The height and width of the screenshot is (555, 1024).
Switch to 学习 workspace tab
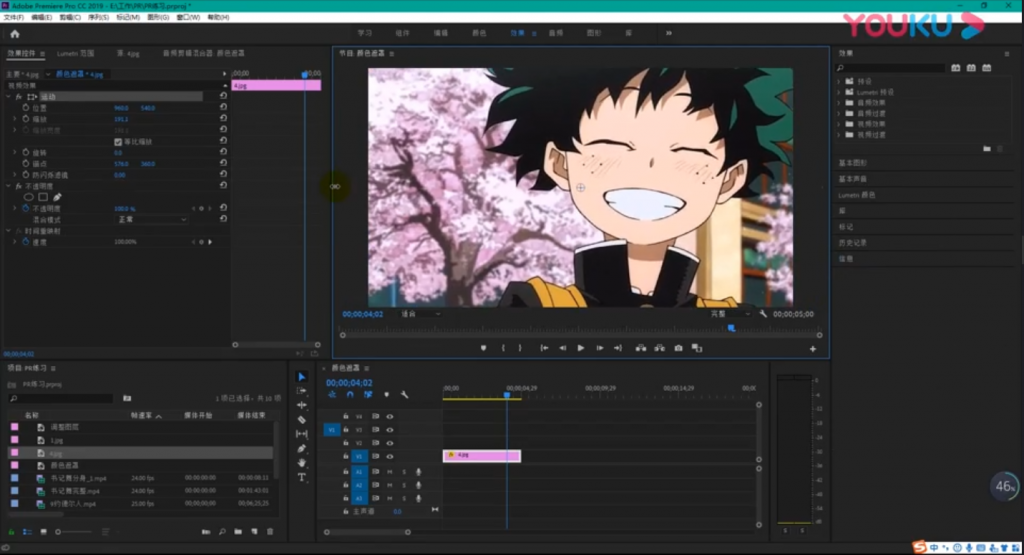[364, 33]
